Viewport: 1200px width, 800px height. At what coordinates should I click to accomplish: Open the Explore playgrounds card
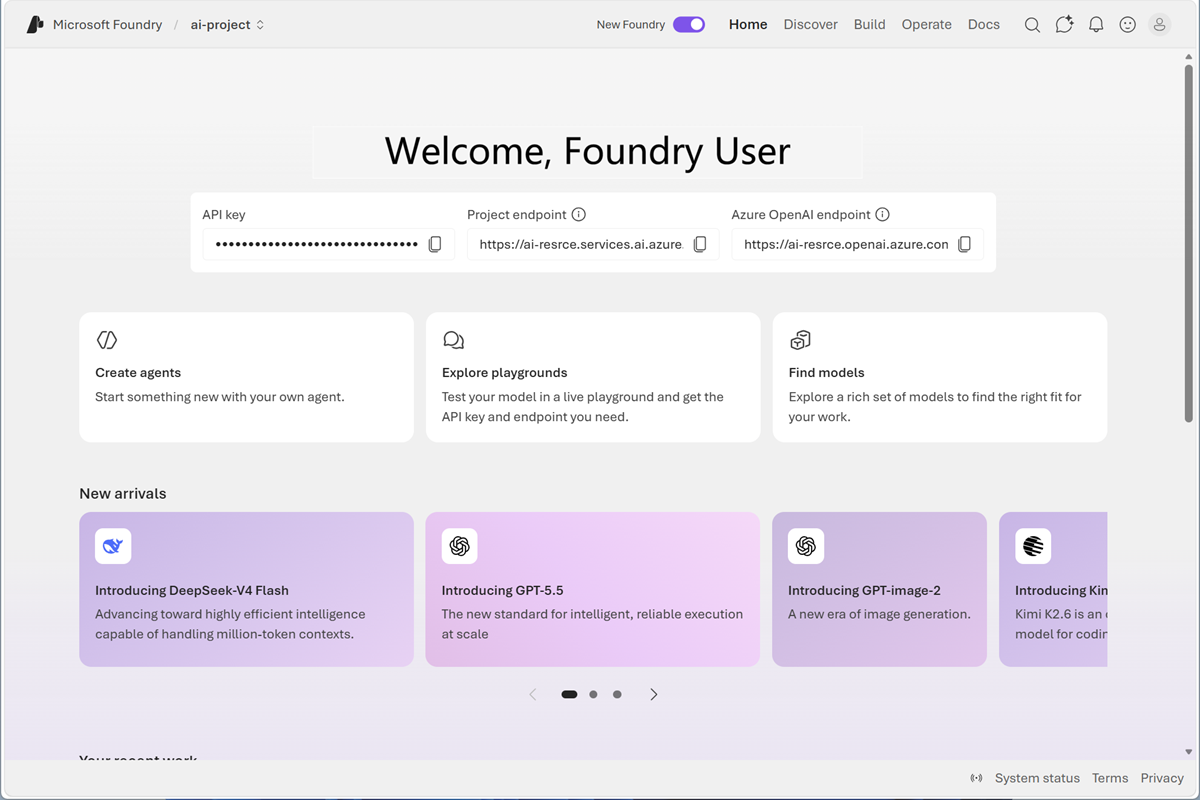(593, 377)
